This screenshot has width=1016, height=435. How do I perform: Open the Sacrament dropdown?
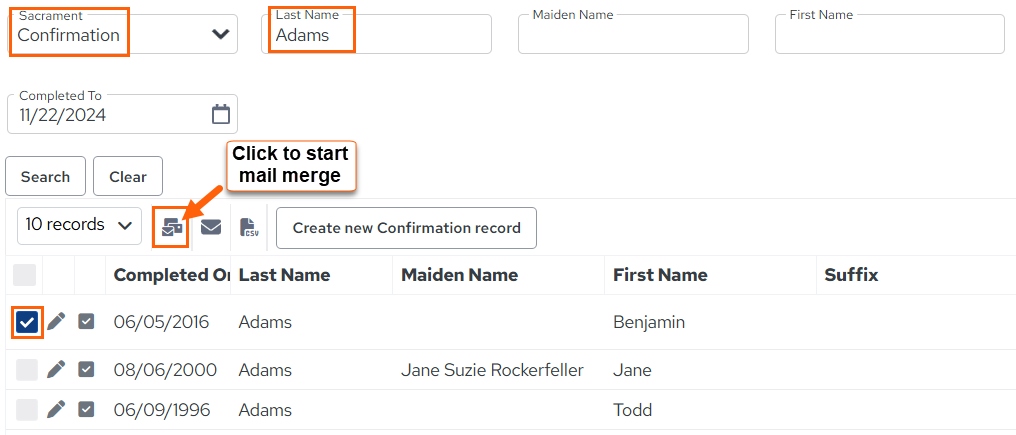(x=122, y=34)
